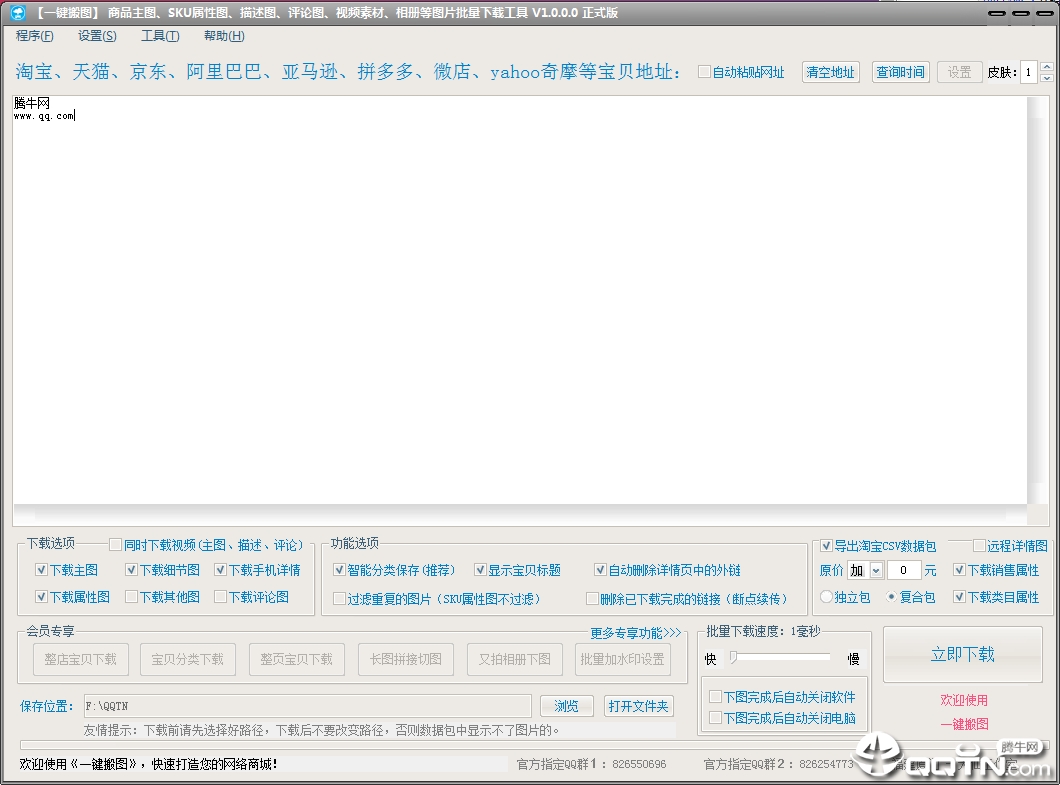Open the 原价 加 dropdown
Image resolution: width=1060 pixels, height=785 pixels.
[876, 571]
